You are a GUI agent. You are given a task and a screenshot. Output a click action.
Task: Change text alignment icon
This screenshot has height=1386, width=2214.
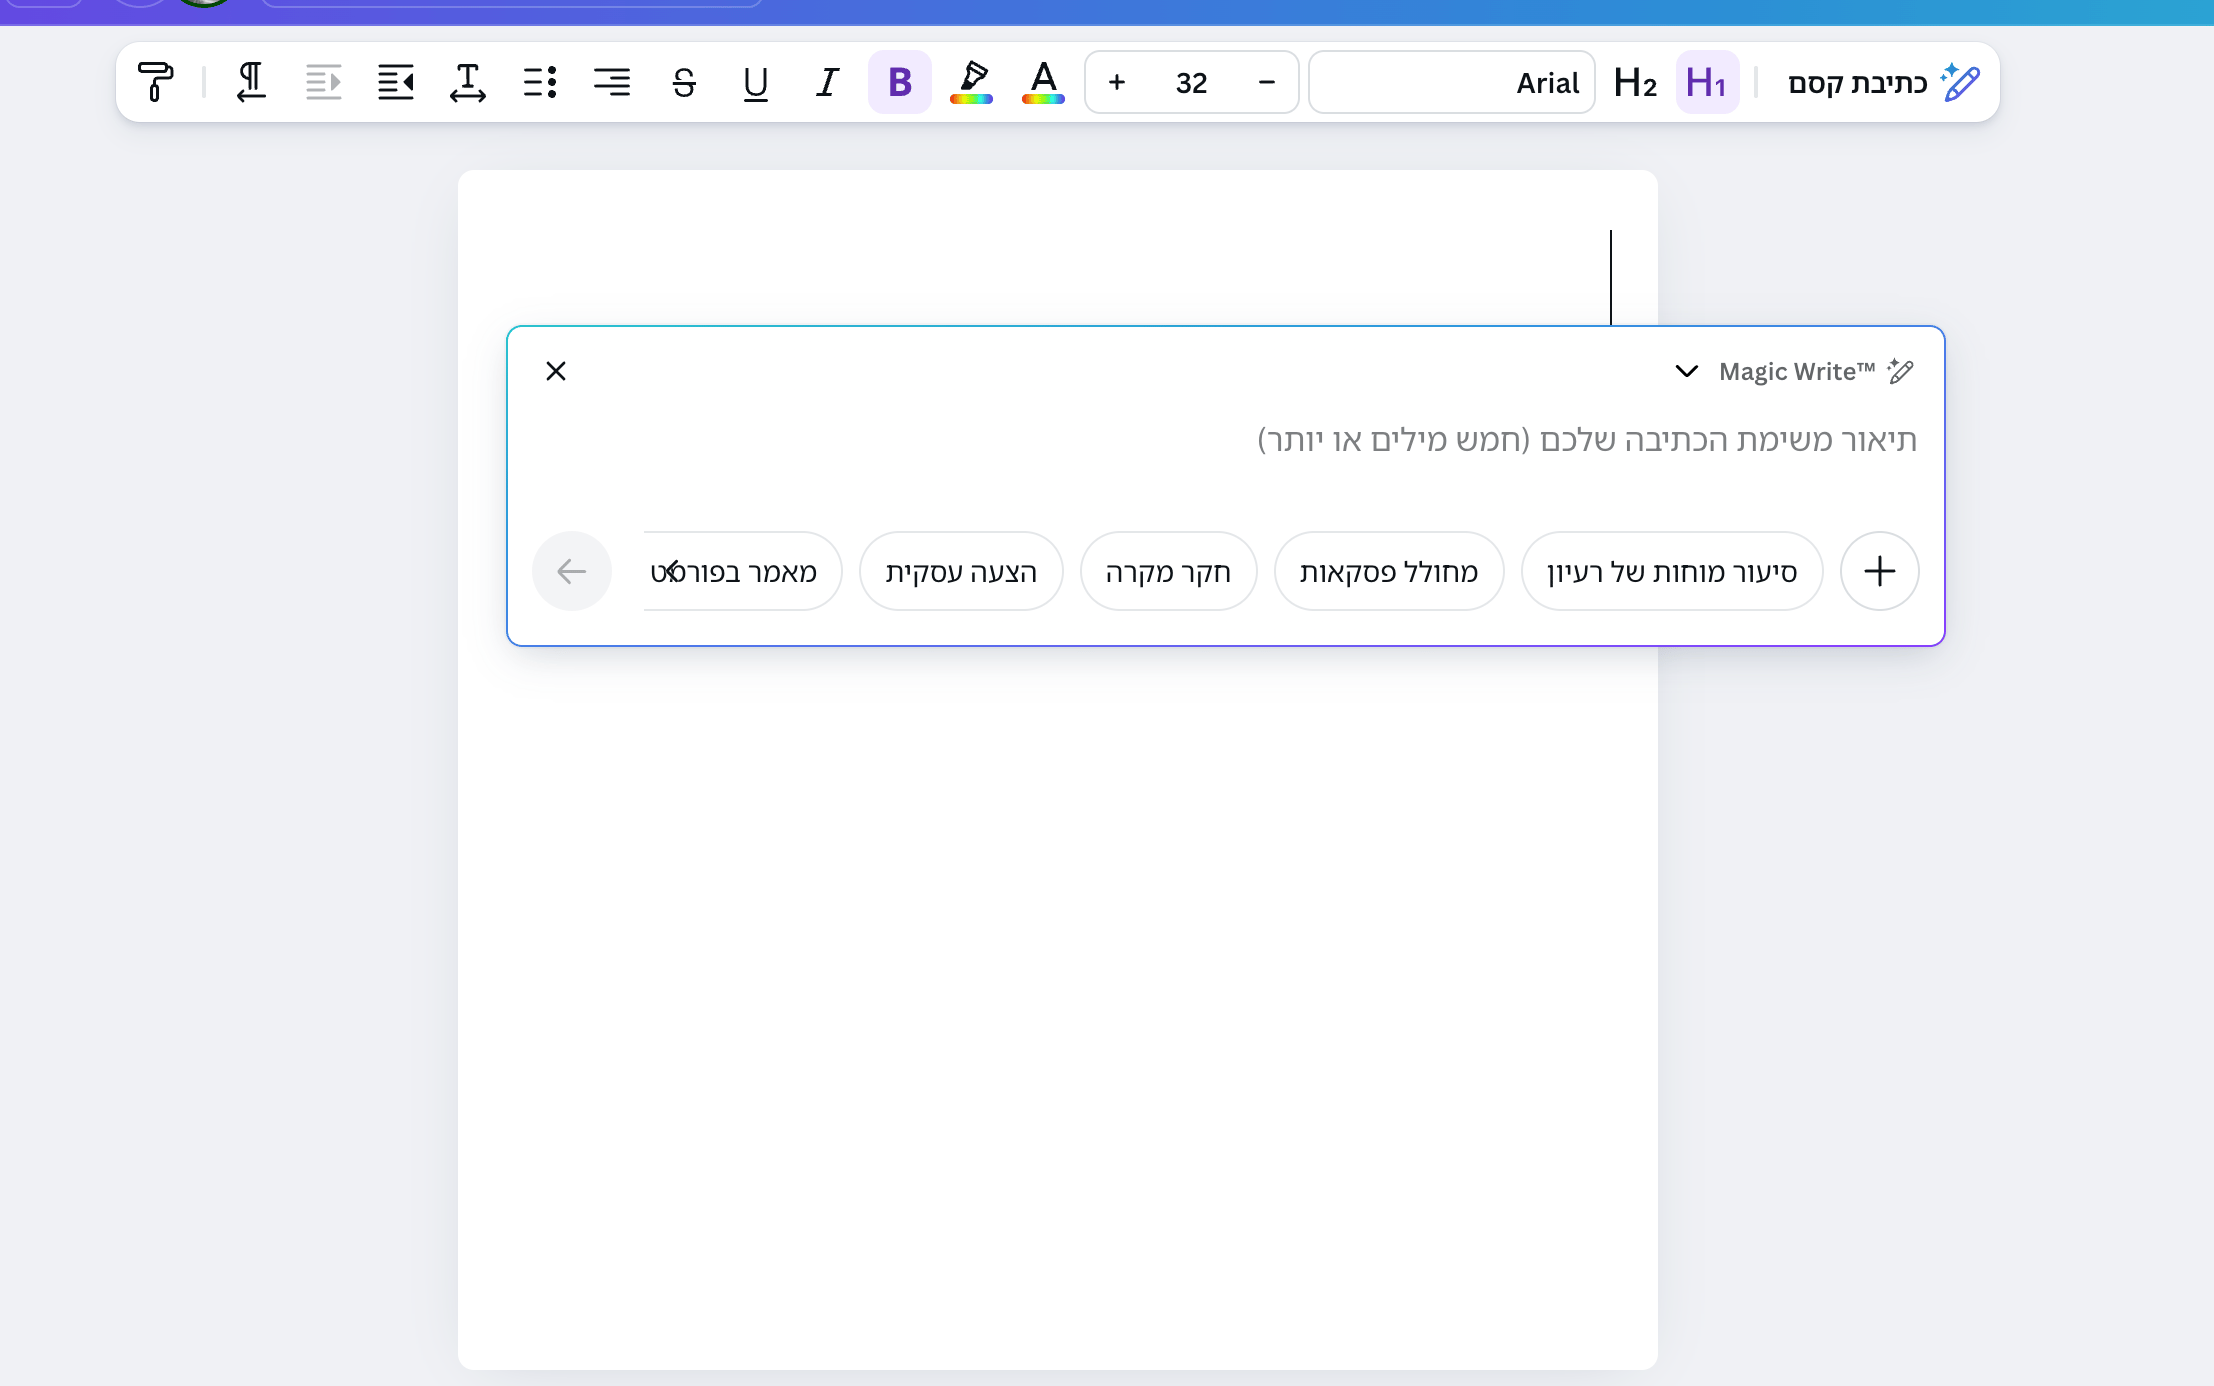click(612, 82)
